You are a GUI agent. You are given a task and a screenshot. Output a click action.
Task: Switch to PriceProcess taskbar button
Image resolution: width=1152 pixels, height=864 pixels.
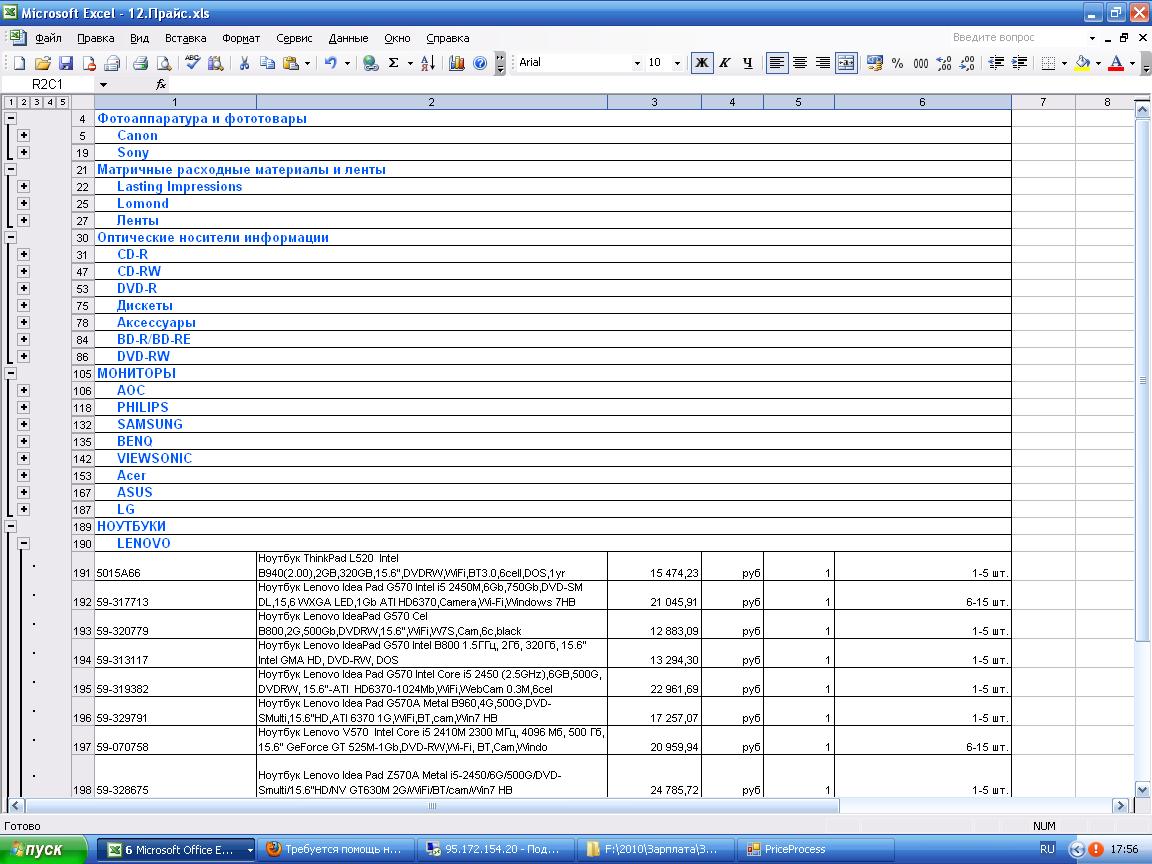(x=818, y=849)
